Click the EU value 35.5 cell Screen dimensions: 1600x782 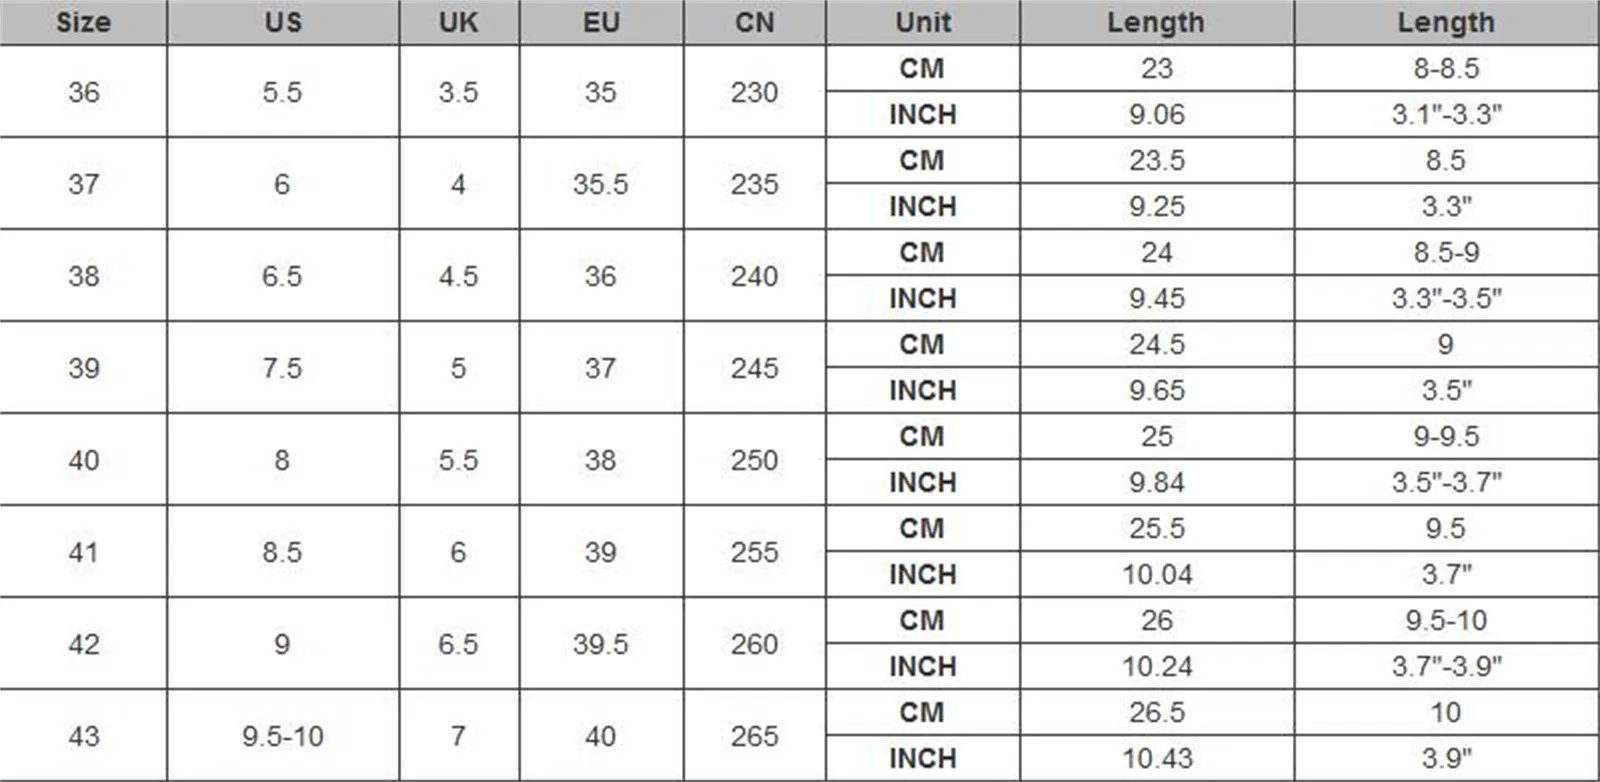pyautogui.click(x=600, y=184)
